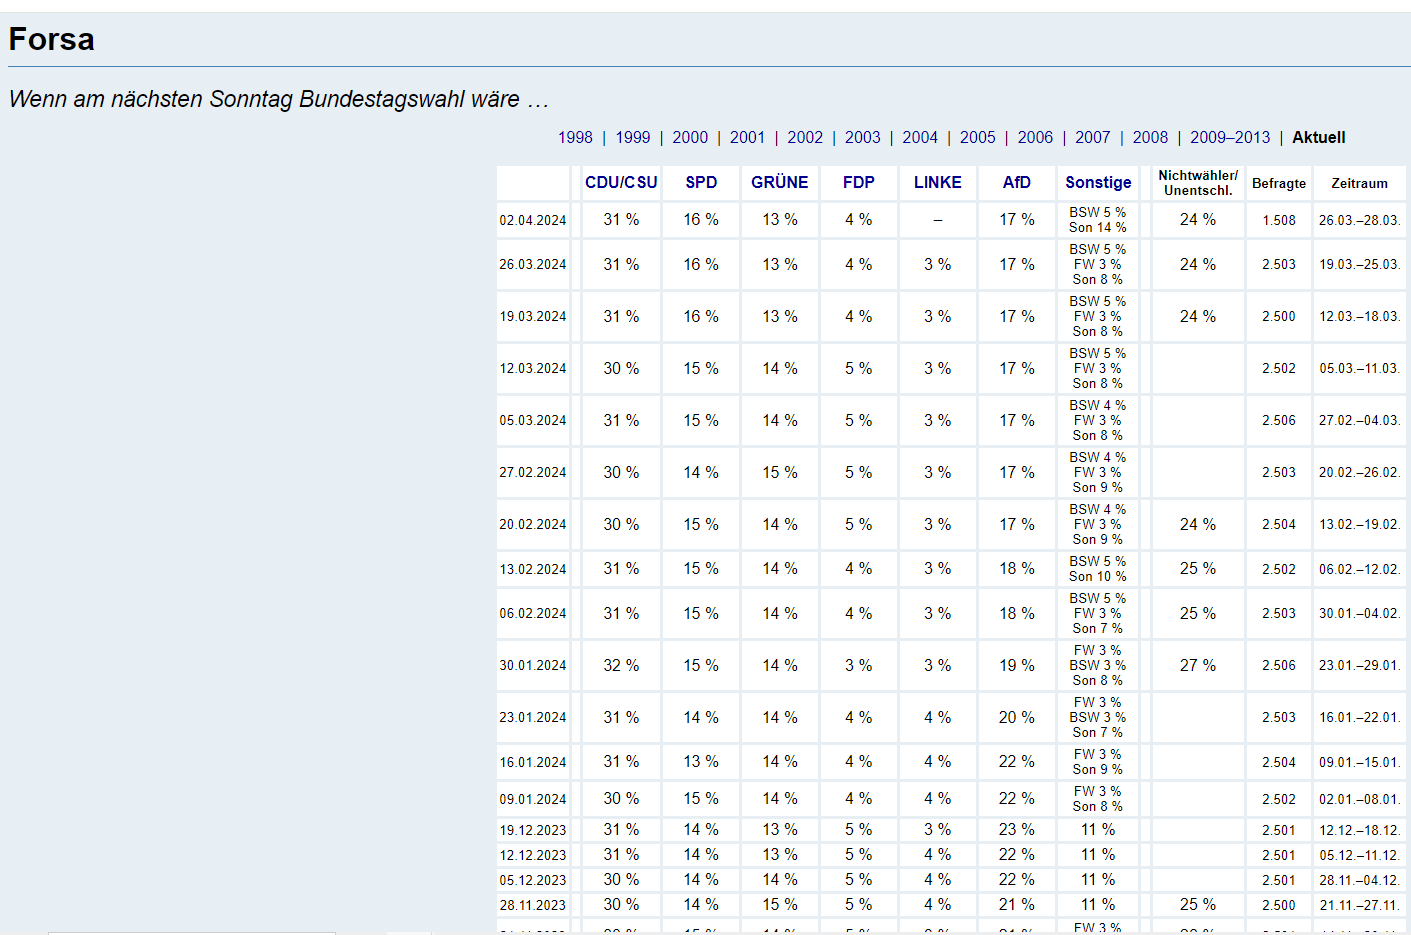Select GRÜNE 15 % in 27.02.2024 row
The width and height of the screenshot is (1411, 935).
tap(780, 472)
